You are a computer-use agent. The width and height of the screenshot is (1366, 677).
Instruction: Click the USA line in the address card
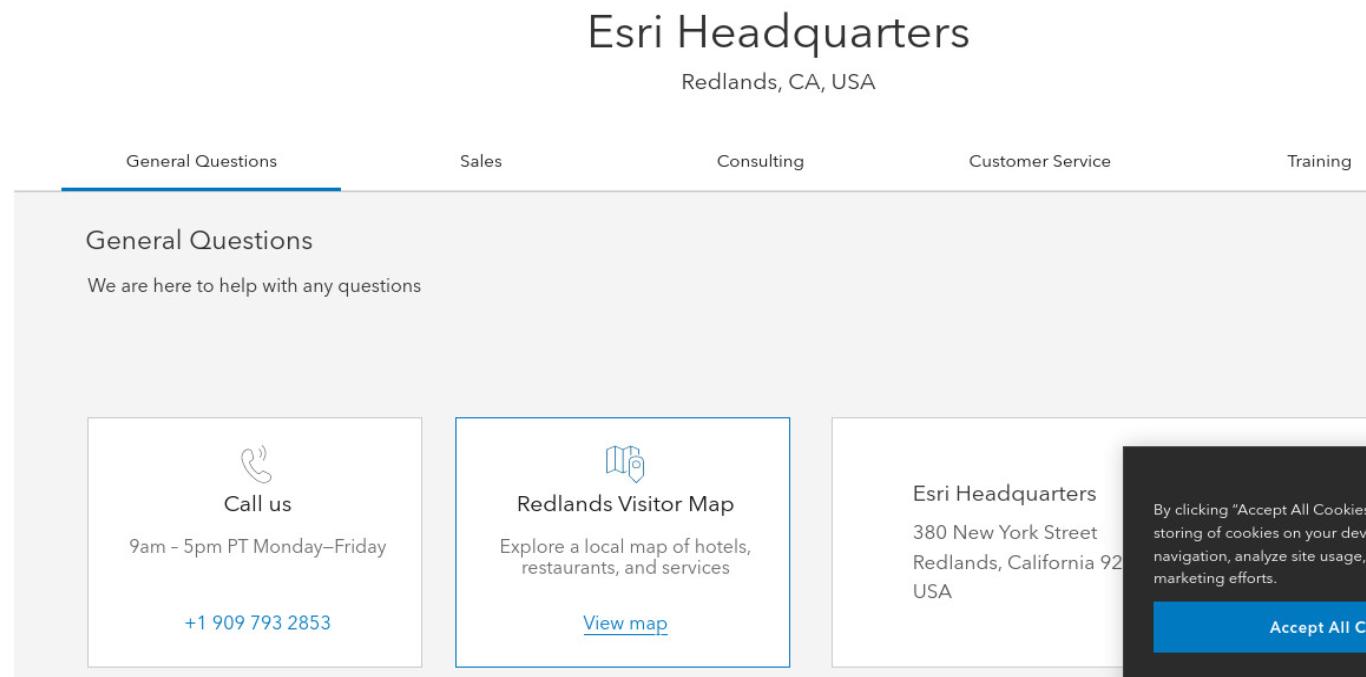point(932,591)
